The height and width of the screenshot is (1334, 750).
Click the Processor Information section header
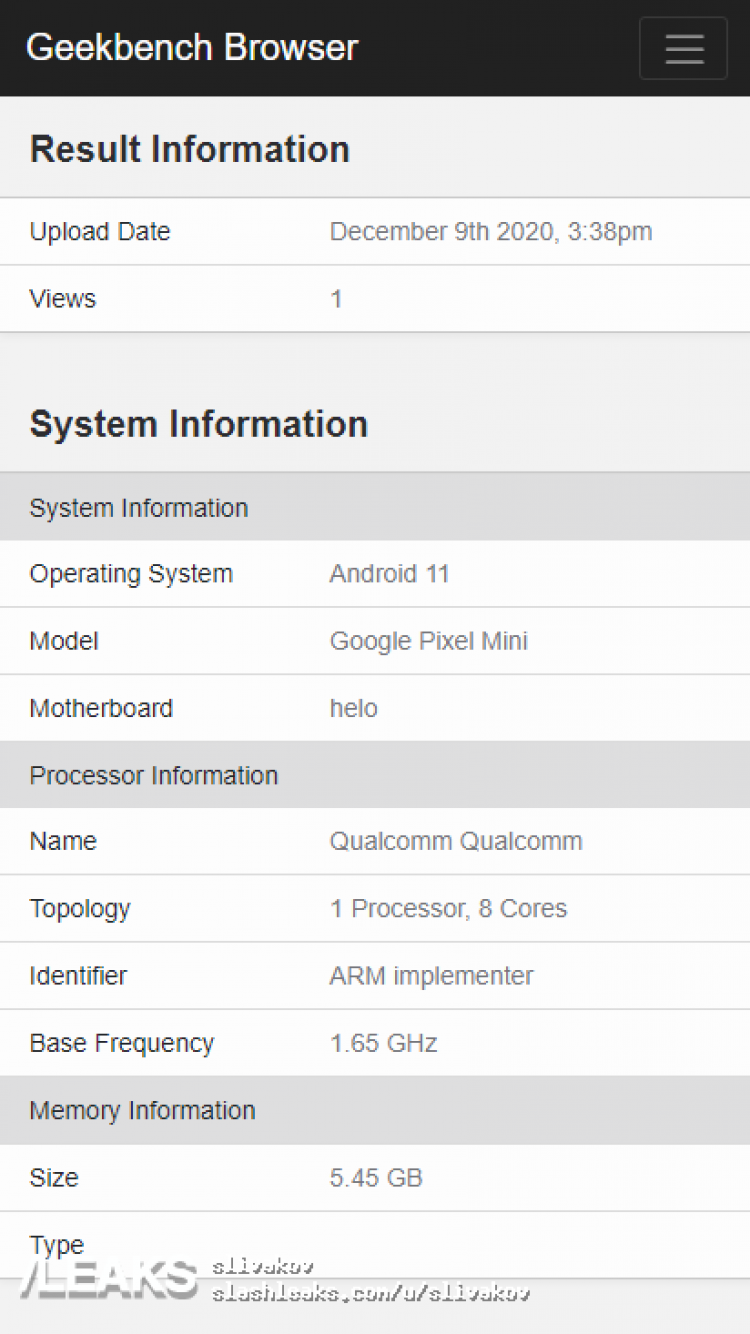pyautogui.click(x=154, y=775)
